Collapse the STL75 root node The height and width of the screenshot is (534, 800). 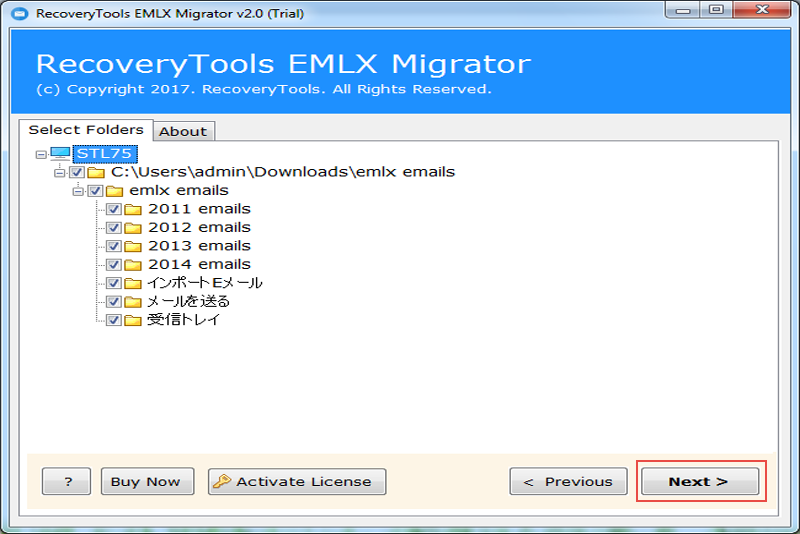click(x=41, y=154)
